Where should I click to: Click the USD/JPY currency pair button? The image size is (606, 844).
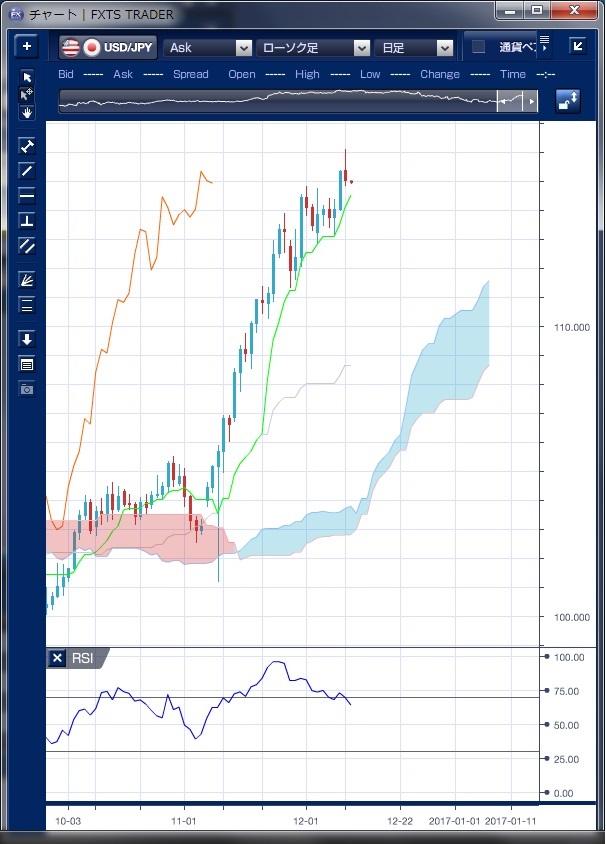pos(107,47)
